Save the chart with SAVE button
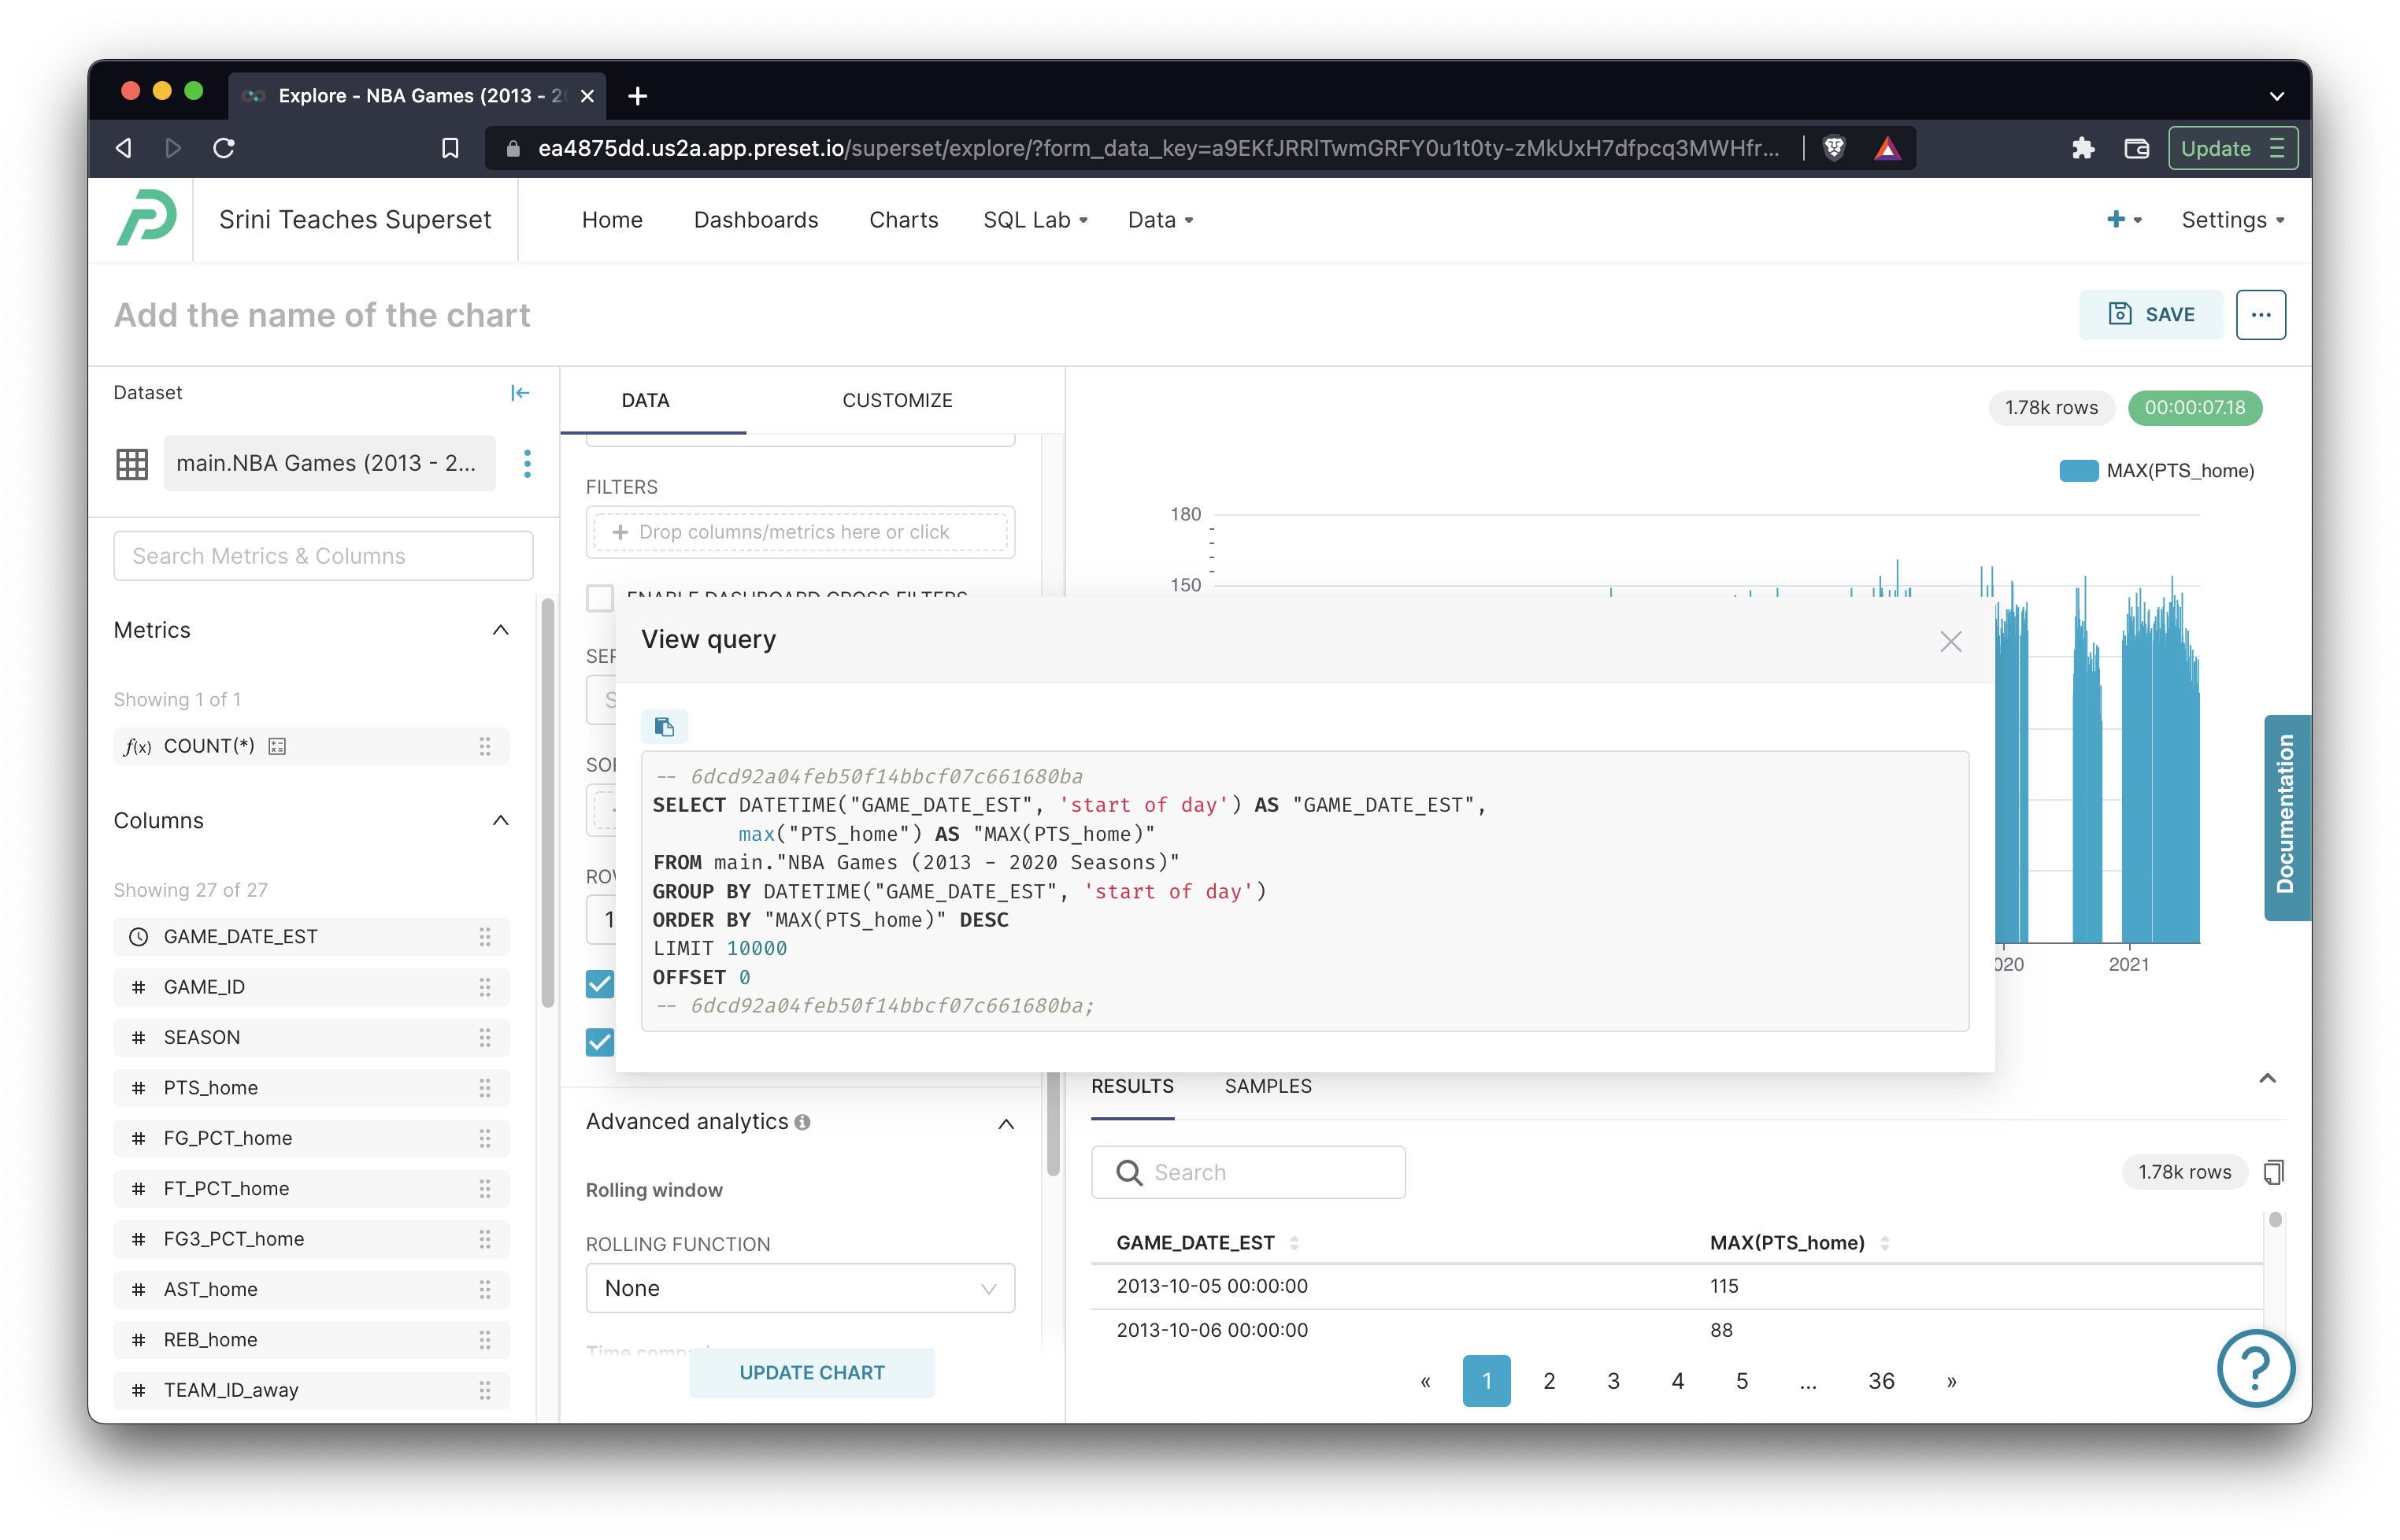The height and width of the screenshot is (1540, 2400). tap(2151, 314)
